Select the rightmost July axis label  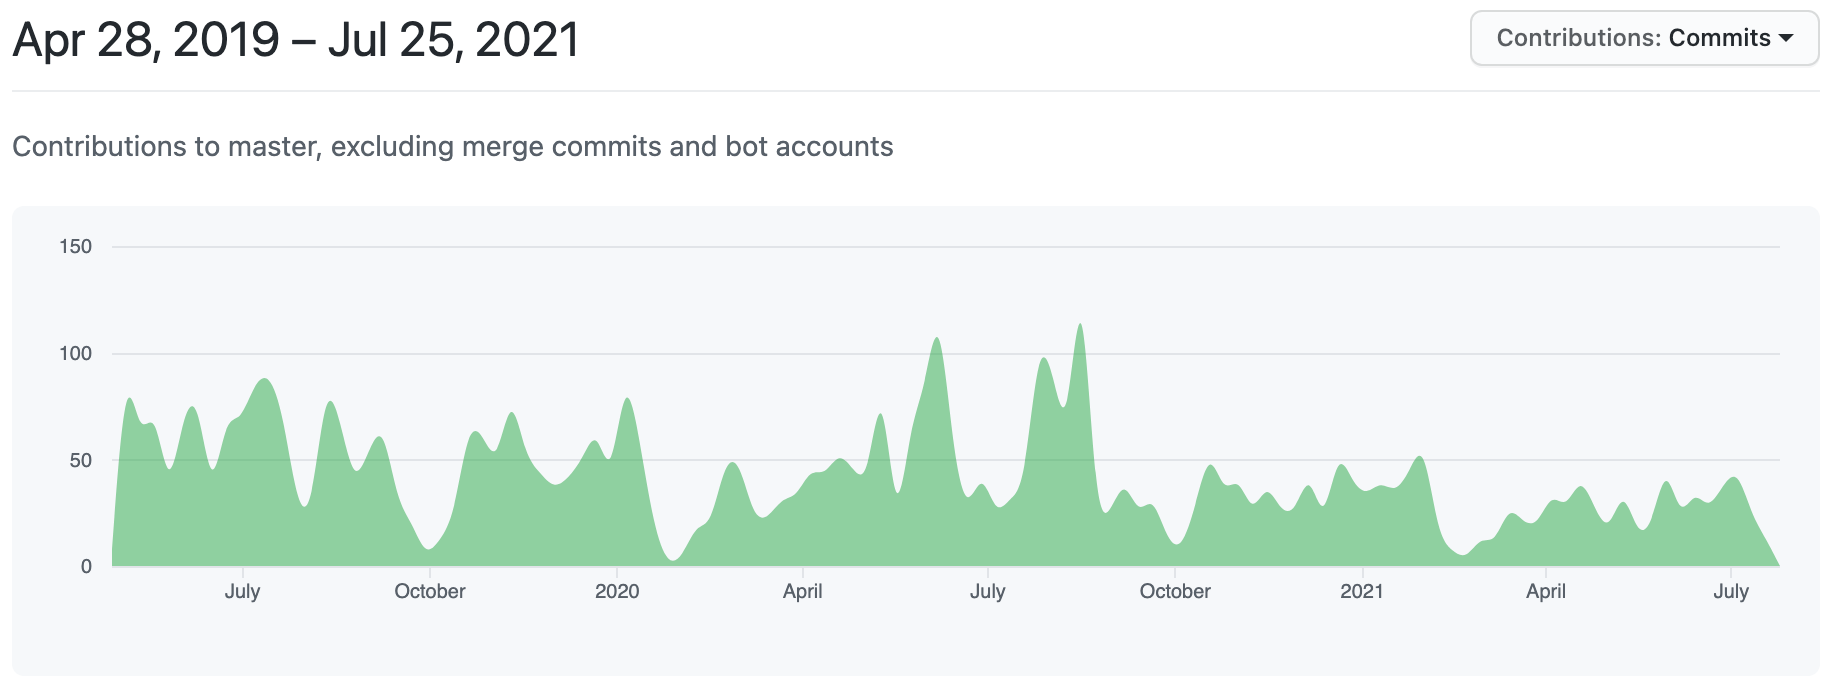tap(1730, 591)
